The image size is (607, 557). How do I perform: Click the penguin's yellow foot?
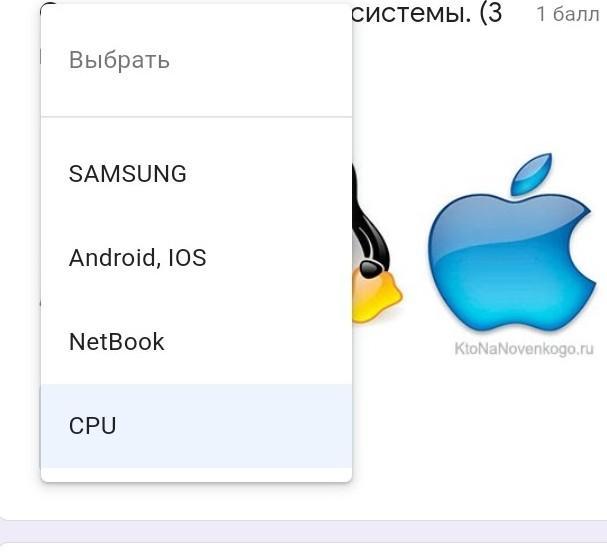point(376,296)
